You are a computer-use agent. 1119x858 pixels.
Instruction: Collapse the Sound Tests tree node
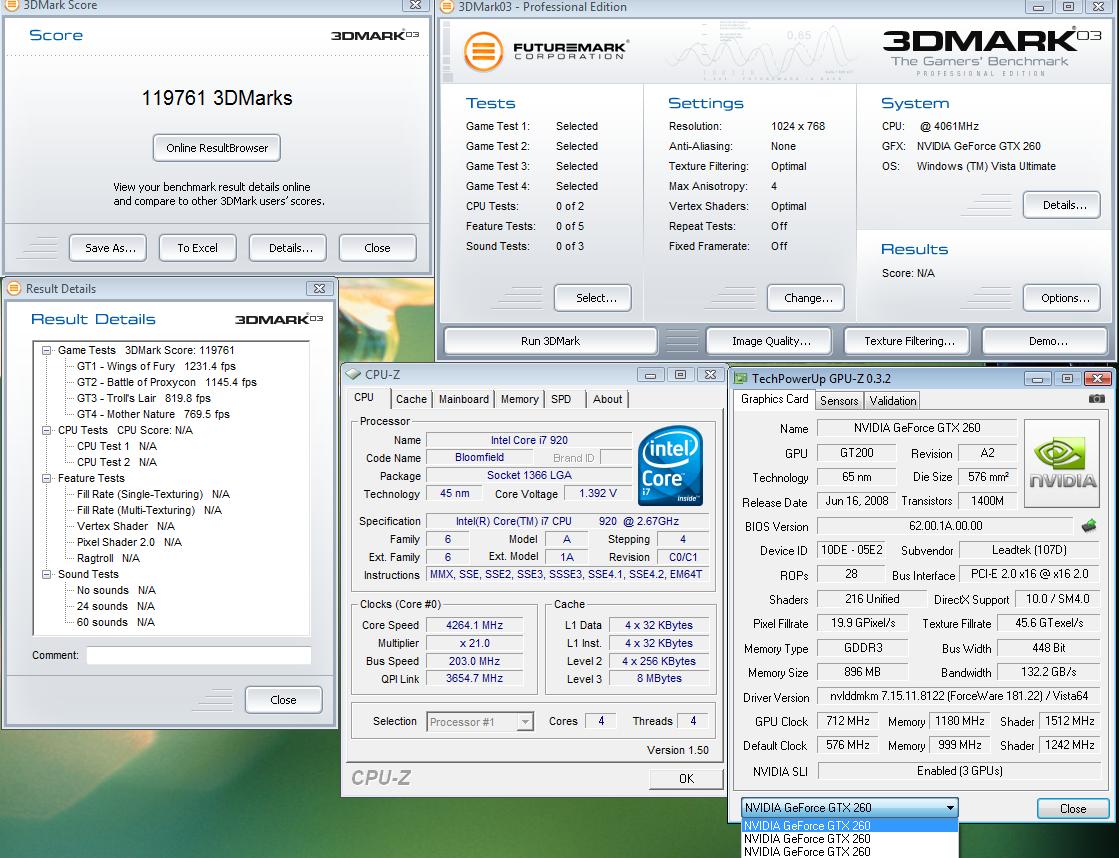click(x=46, y=575)
